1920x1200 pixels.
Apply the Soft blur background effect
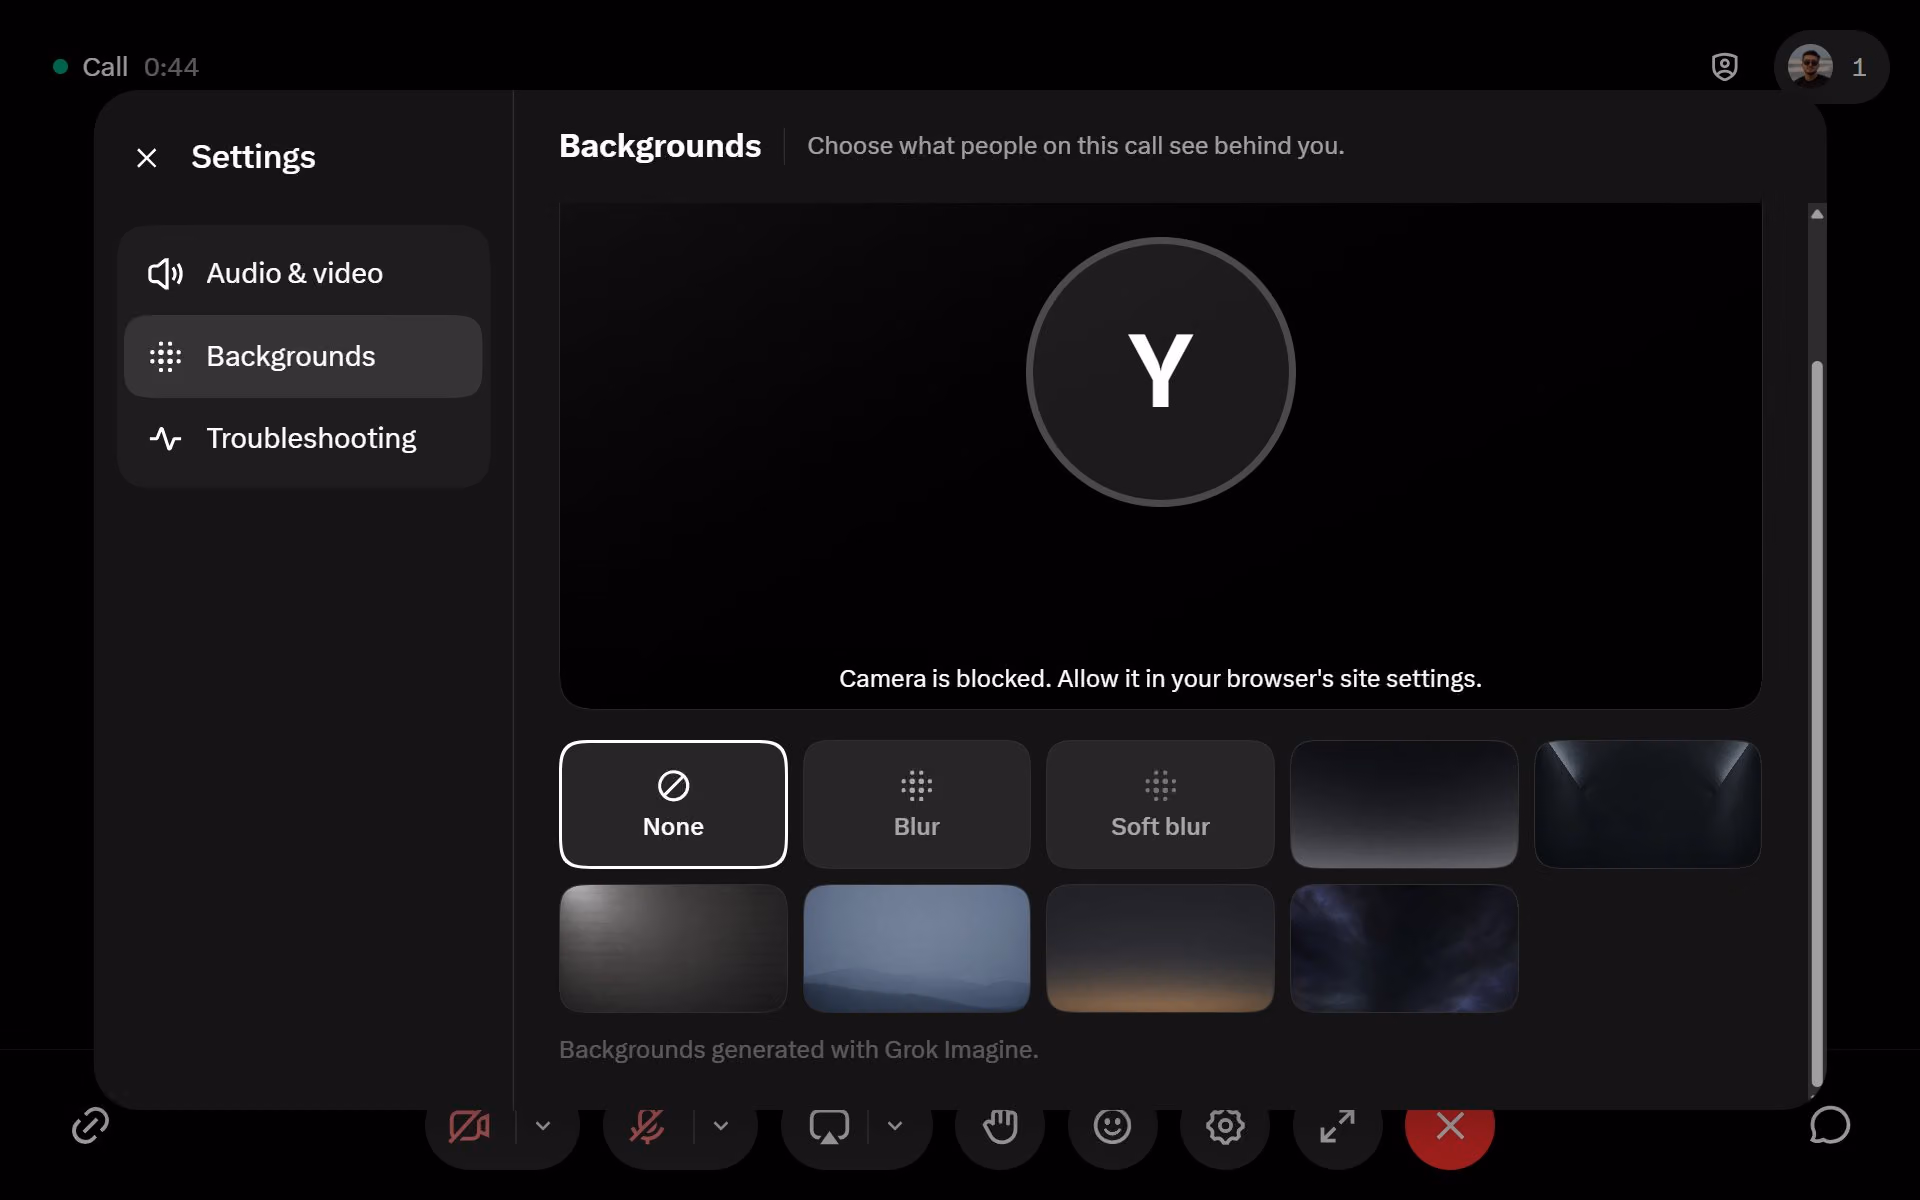(1160, 804)
